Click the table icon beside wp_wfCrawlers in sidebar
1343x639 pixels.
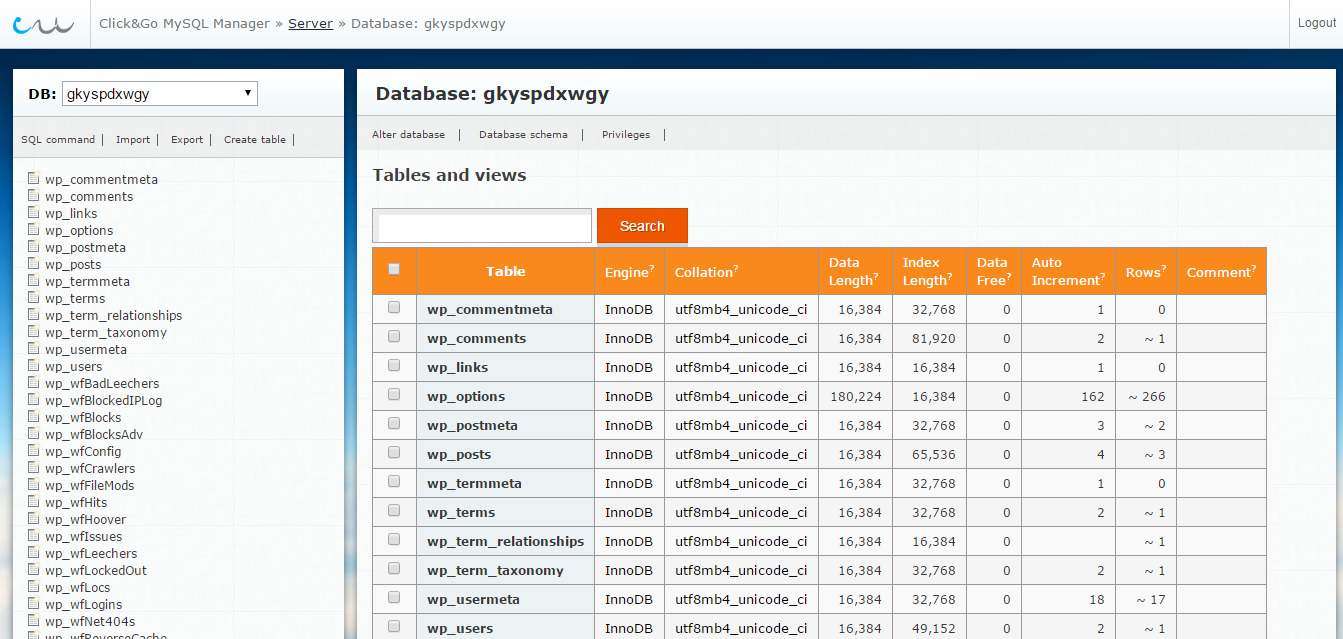tap(34, 468)
